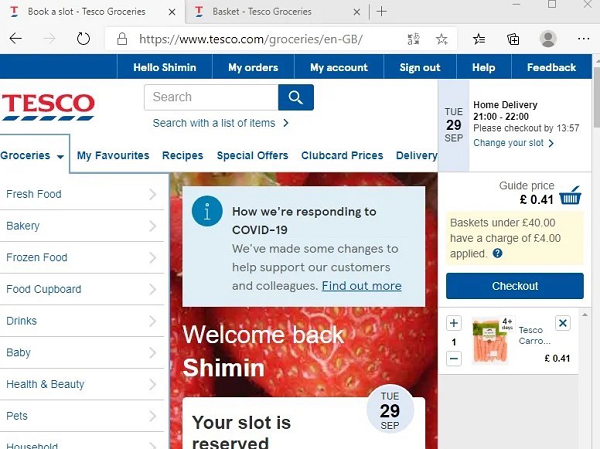
Task: Open Recipes navigation item
Action: click(x=183, y=155)
